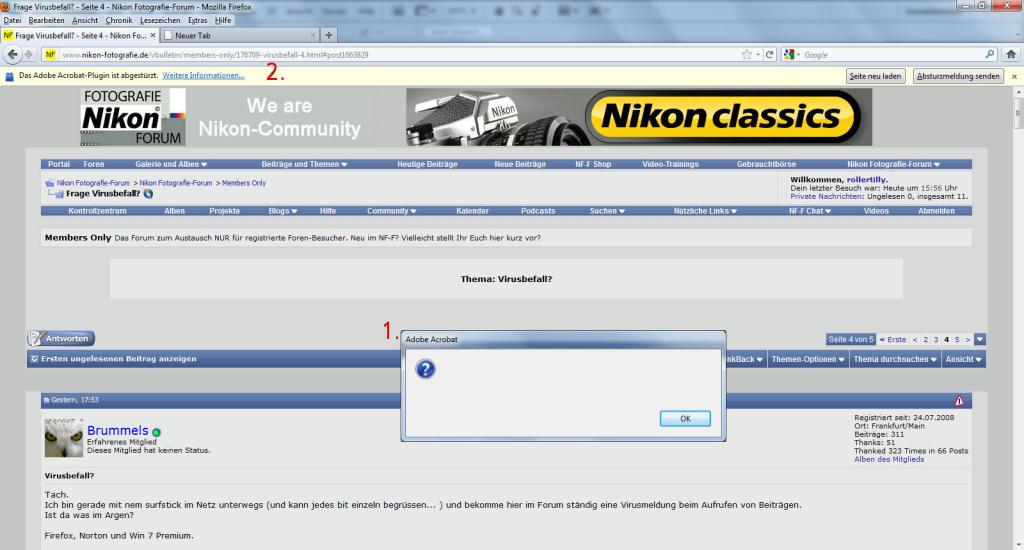
Task: Open the bookmark star dropdown arrow
Action: pyautogui.click(x=758, y=55)
